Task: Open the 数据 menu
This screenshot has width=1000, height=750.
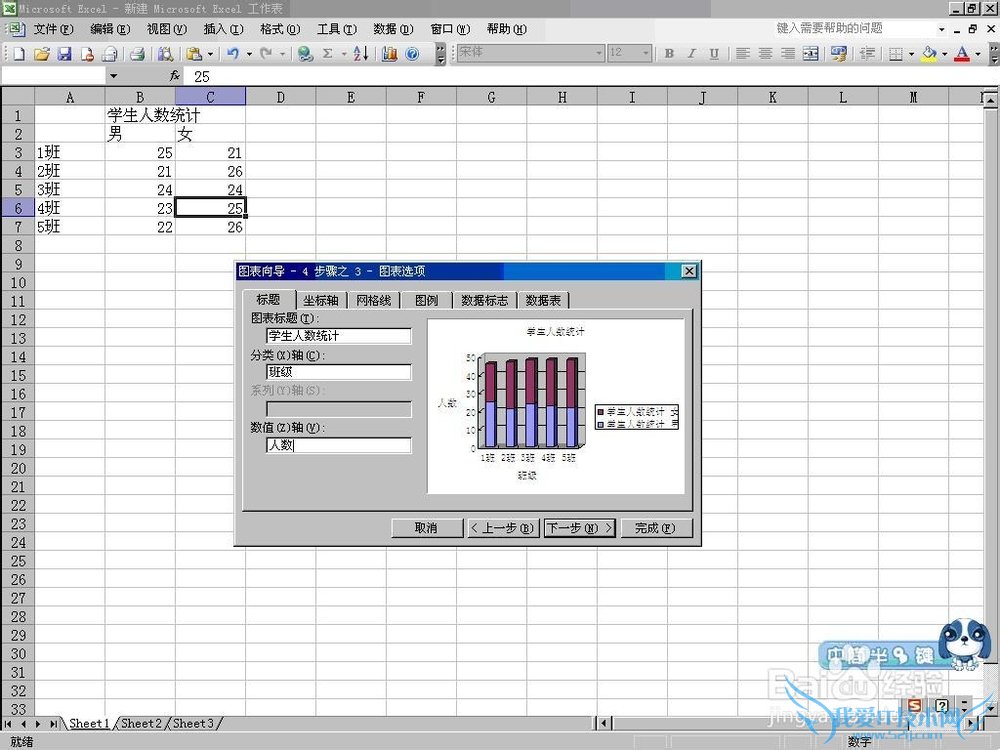Action: 393,29
